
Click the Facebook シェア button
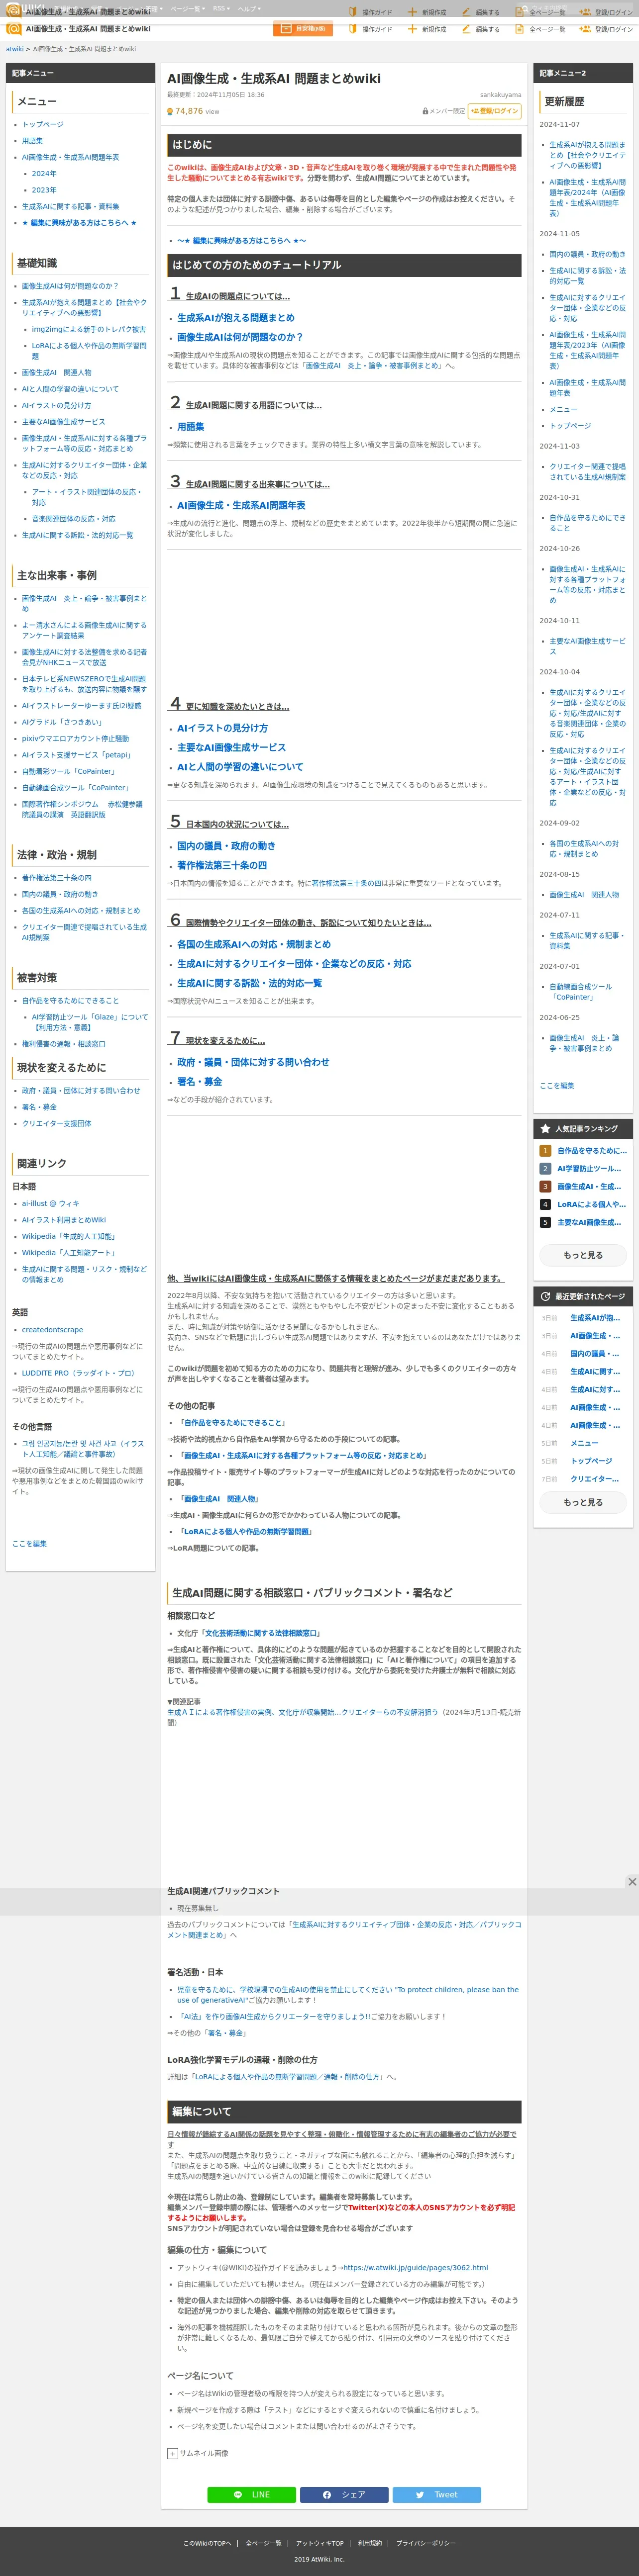point(344,2494)
